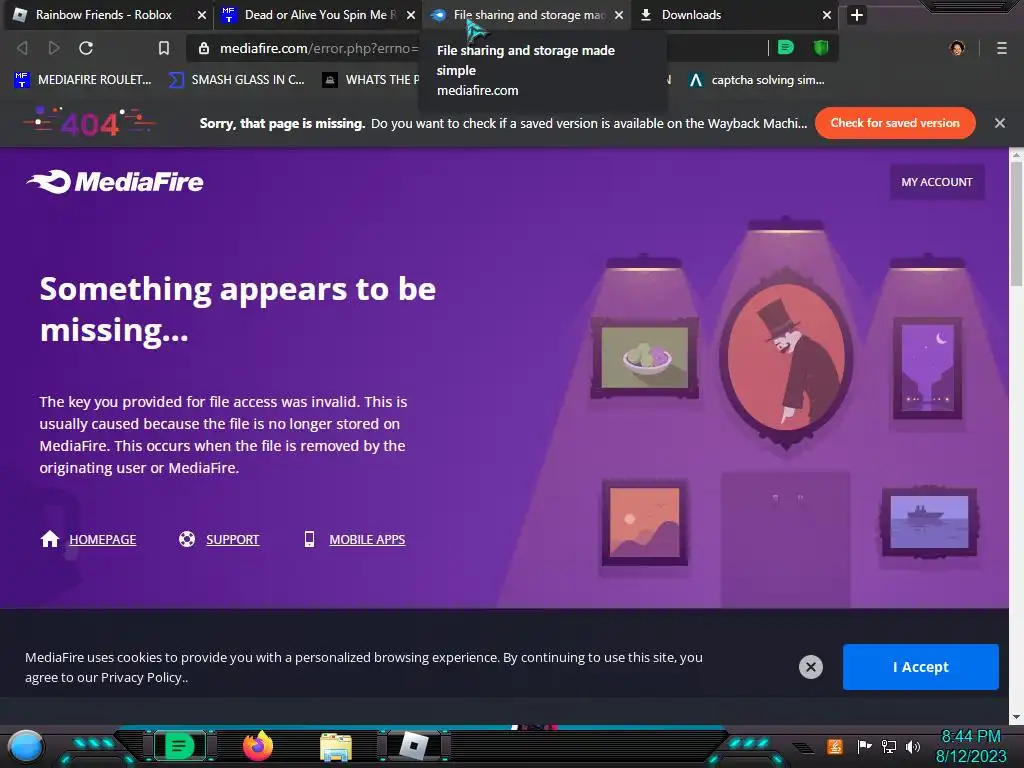The image size is (1024, 768).
Task: Go forward to next page
Action: coord(54,48)
